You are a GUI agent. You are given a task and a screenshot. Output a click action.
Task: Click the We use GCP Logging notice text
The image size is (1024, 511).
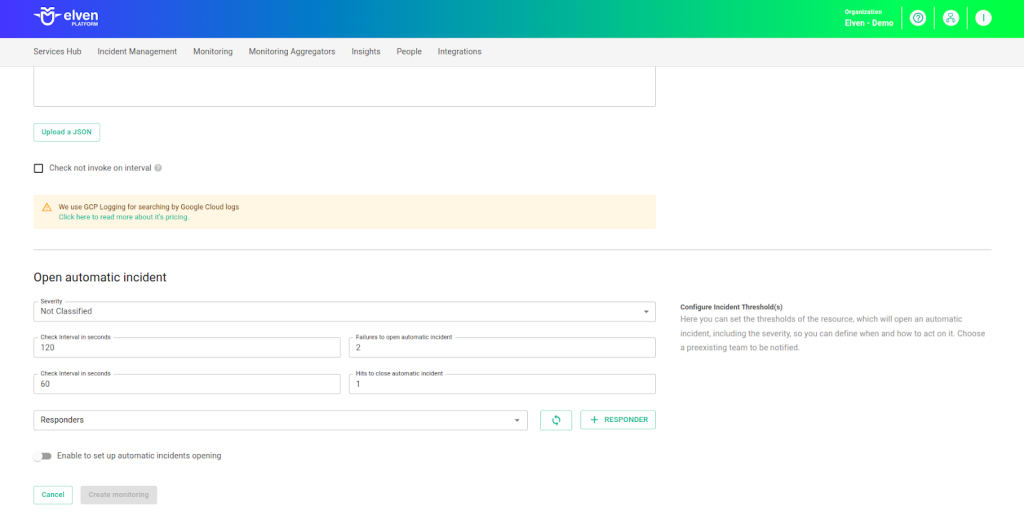pos(149,206)
